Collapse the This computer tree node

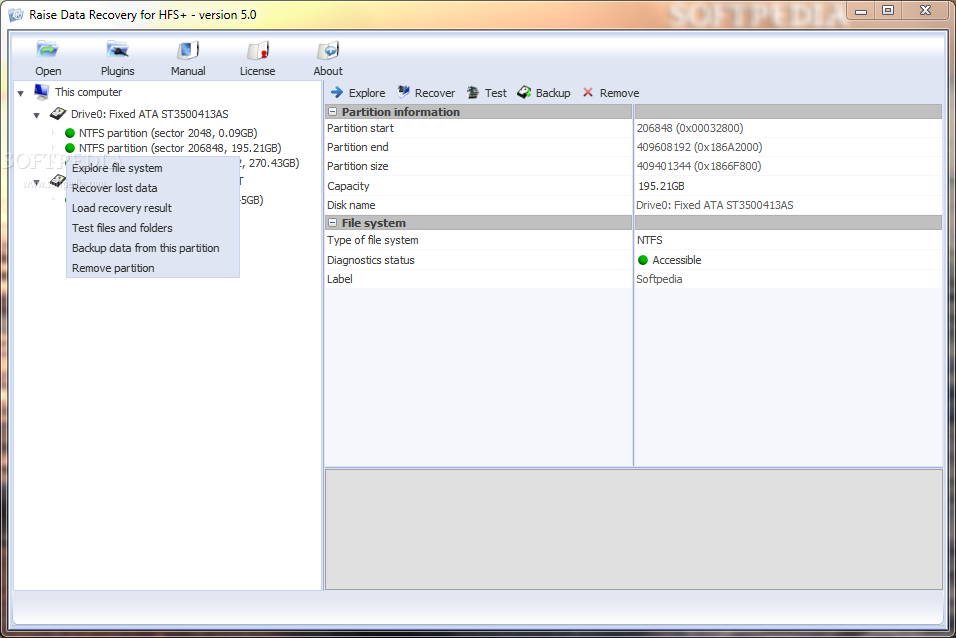(x=21, y=93)
